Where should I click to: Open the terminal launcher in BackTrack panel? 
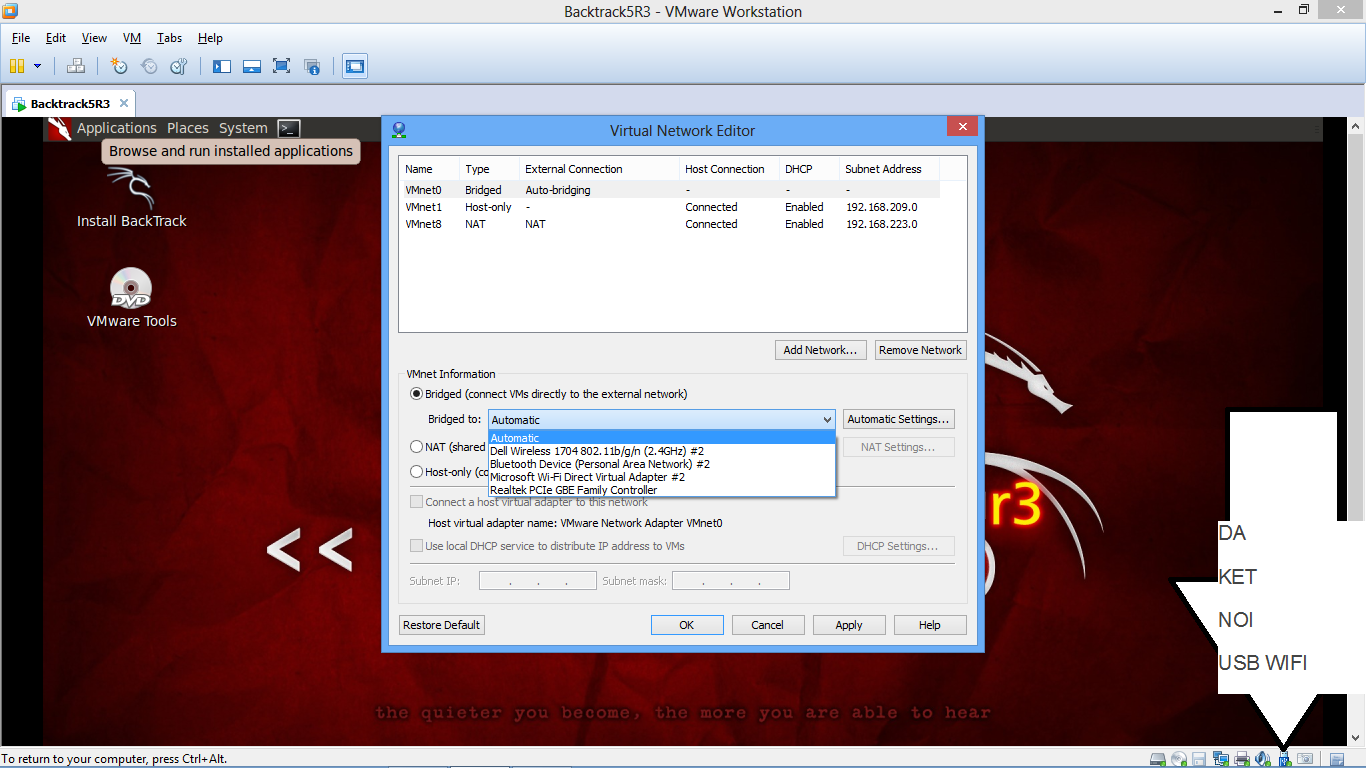point(289,128)
